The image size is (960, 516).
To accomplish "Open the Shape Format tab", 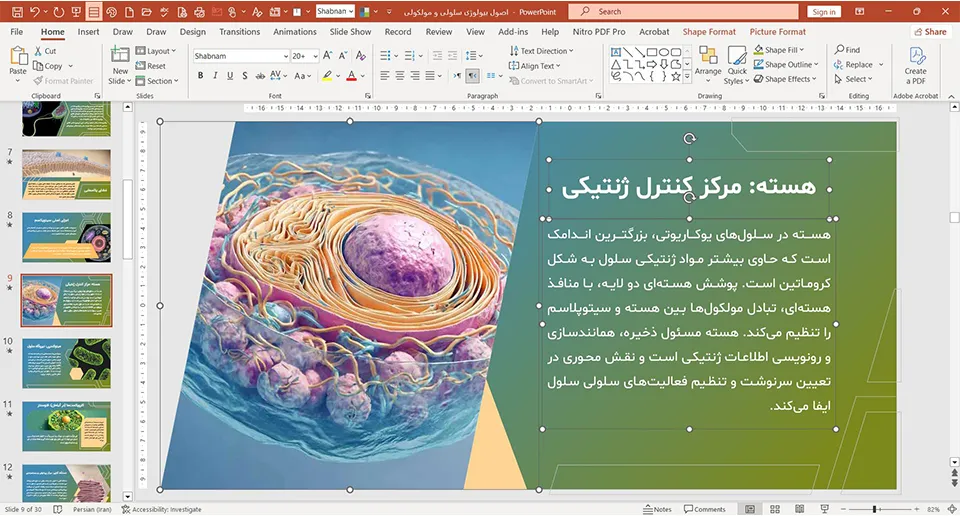I will [709, 31].
